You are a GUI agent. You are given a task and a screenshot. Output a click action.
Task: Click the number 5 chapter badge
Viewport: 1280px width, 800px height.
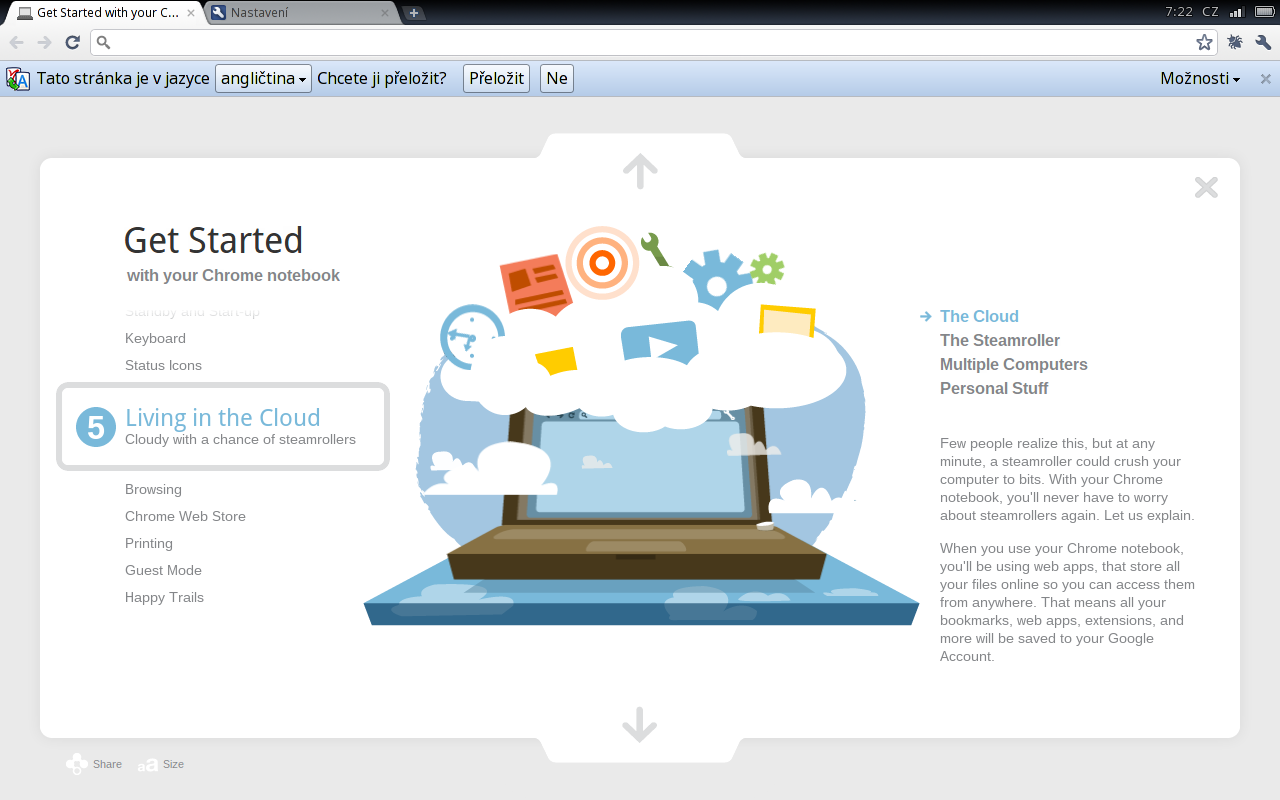[x=96, y=427]
